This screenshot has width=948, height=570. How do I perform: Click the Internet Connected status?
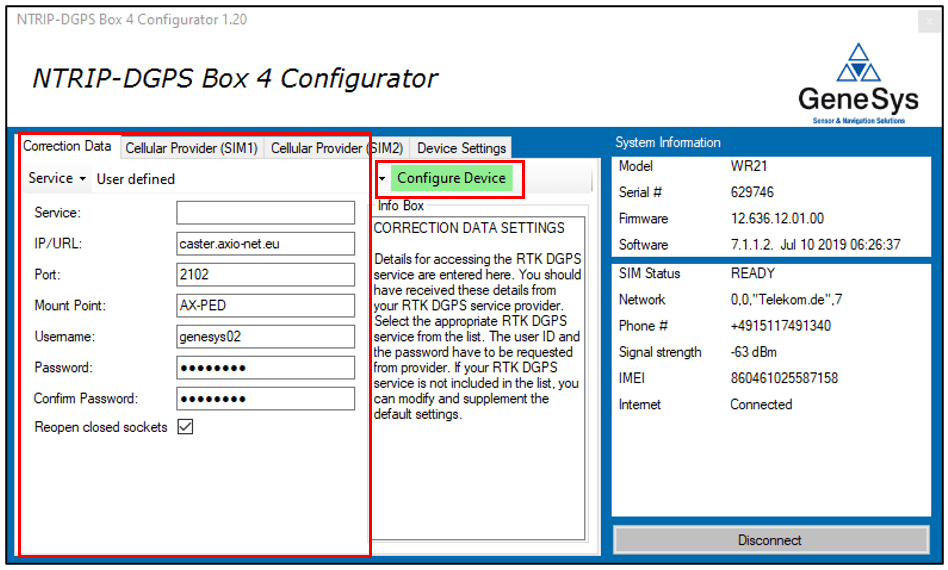pyautogui.click(x=761, y=404)
